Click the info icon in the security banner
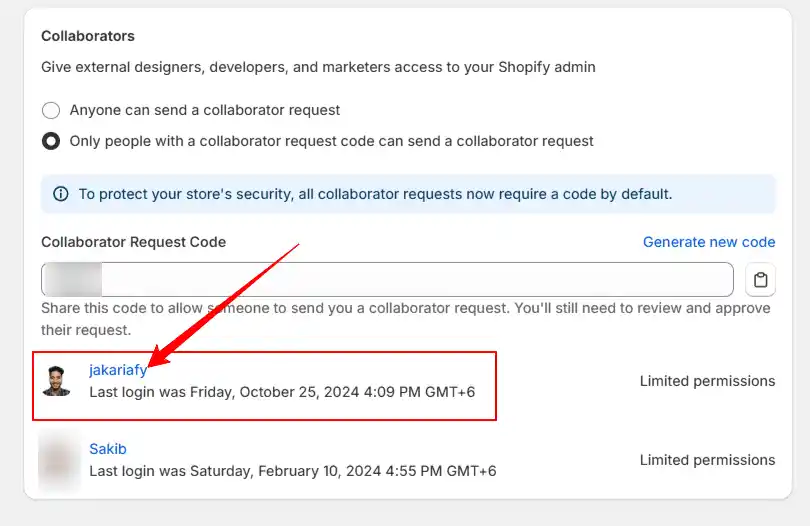Viewport: 810px width, 526px height. tap(61, 194)
